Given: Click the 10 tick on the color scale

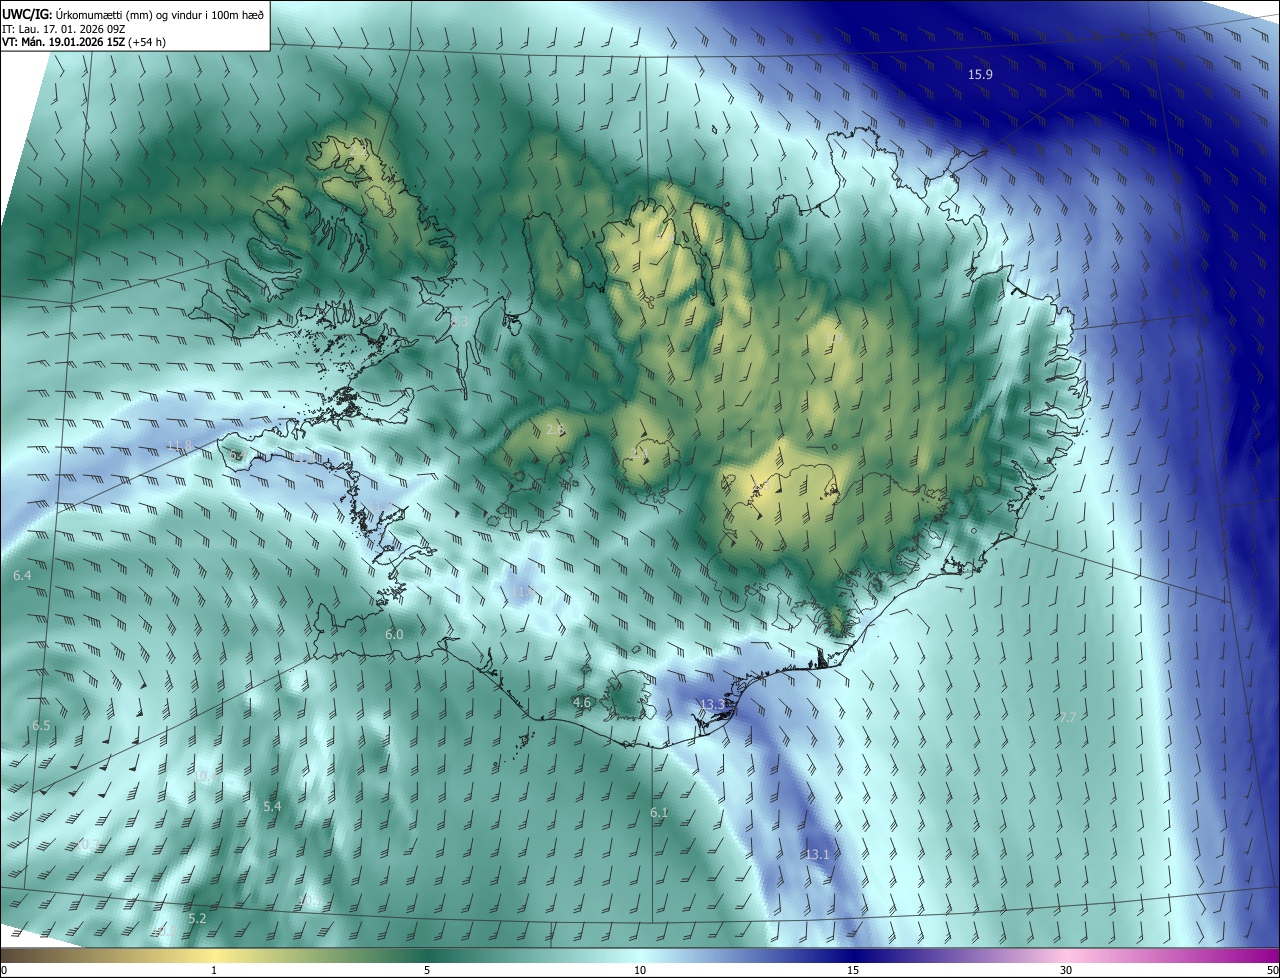Looking at the screenshot, I should [x=640, y=970].
